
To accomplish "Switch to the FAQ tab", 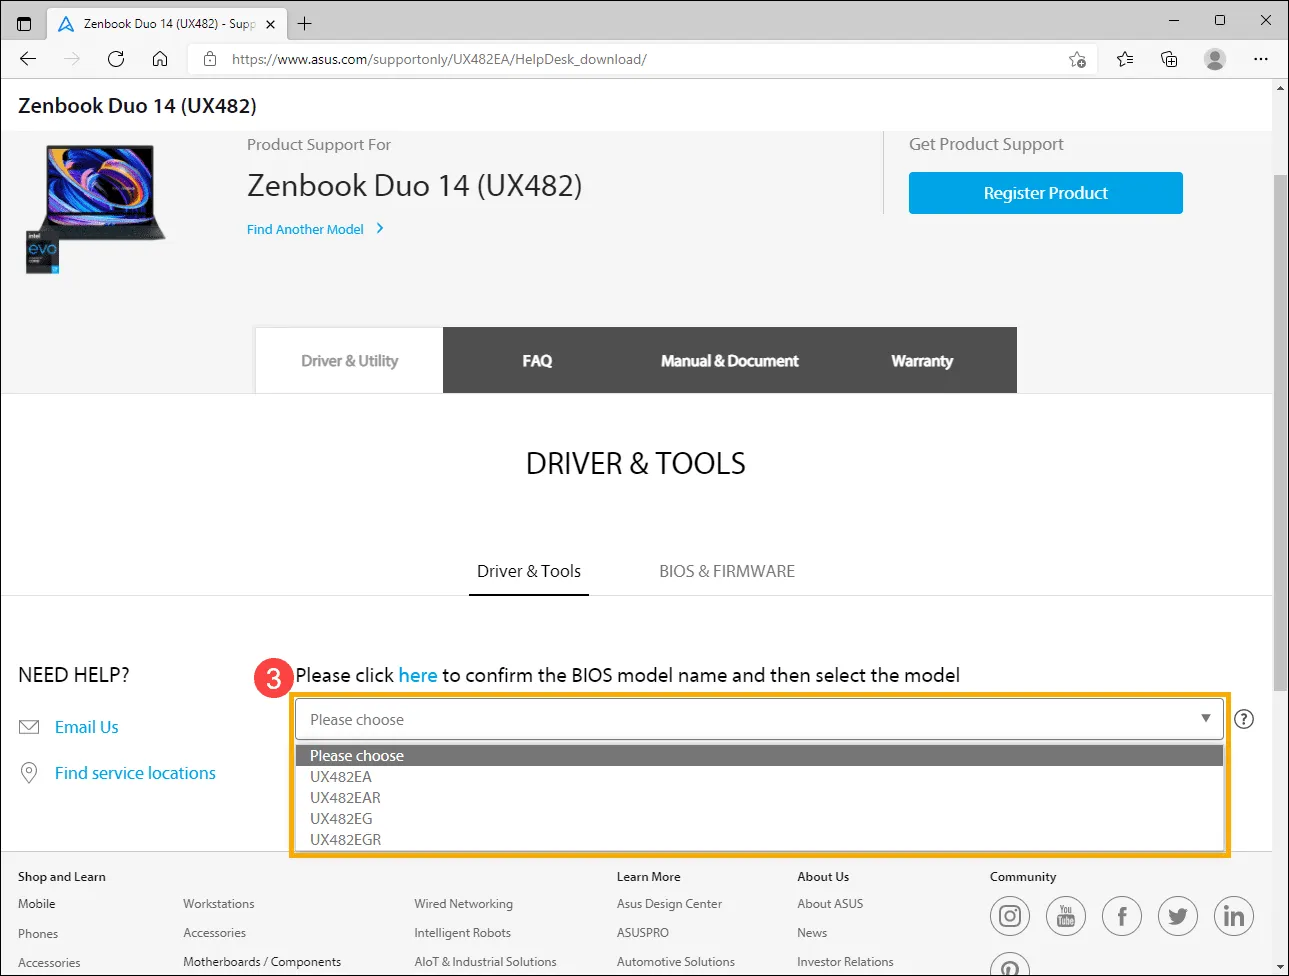I will (x=537, y=361).
